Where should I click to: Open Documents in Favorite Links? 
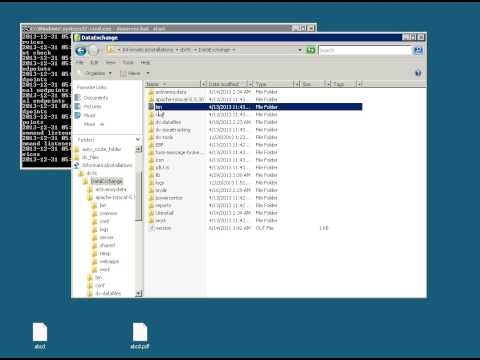[x=96, y=98]
